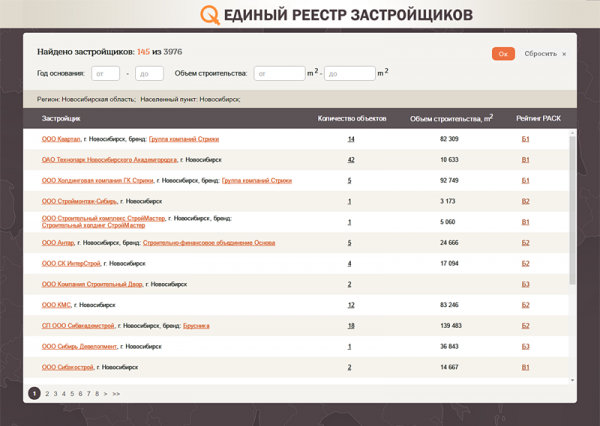The width and height of the screenshot is (600, 426).
Task: Open ОАО Технопарк Новосибирского Академгородка link
Action: click(x=109, y=160)
